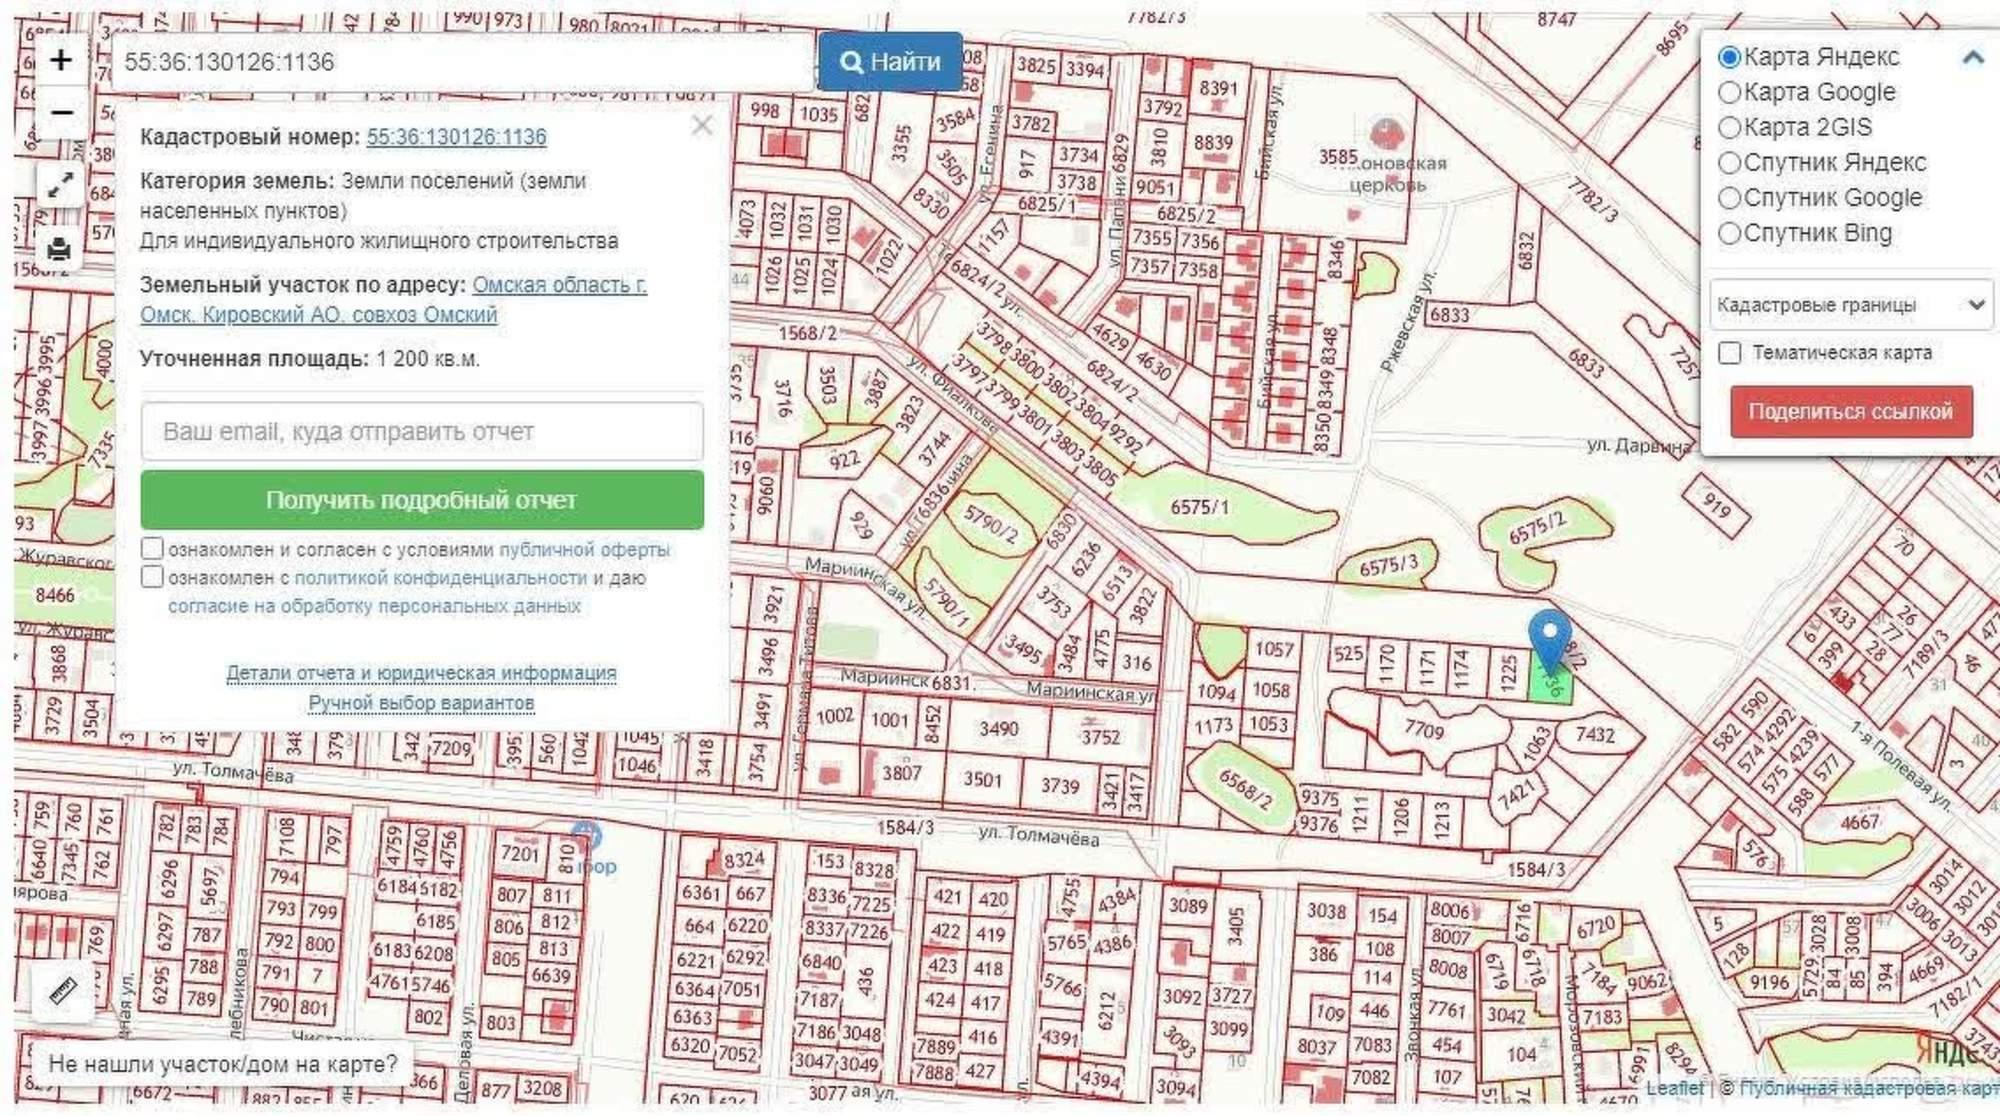Click parcel labeled 1057
Image resolution: width=2000 pixels, height=1116 pixels.
tap(1274, 649)
